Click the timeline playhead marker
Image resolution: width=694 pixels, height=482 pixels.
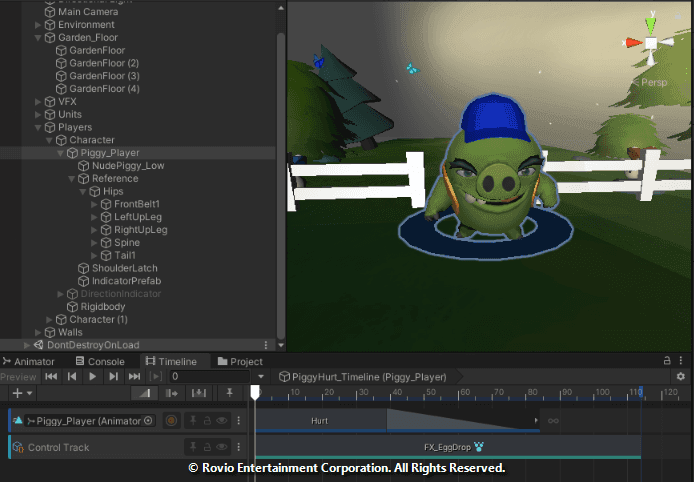point(255,392)
